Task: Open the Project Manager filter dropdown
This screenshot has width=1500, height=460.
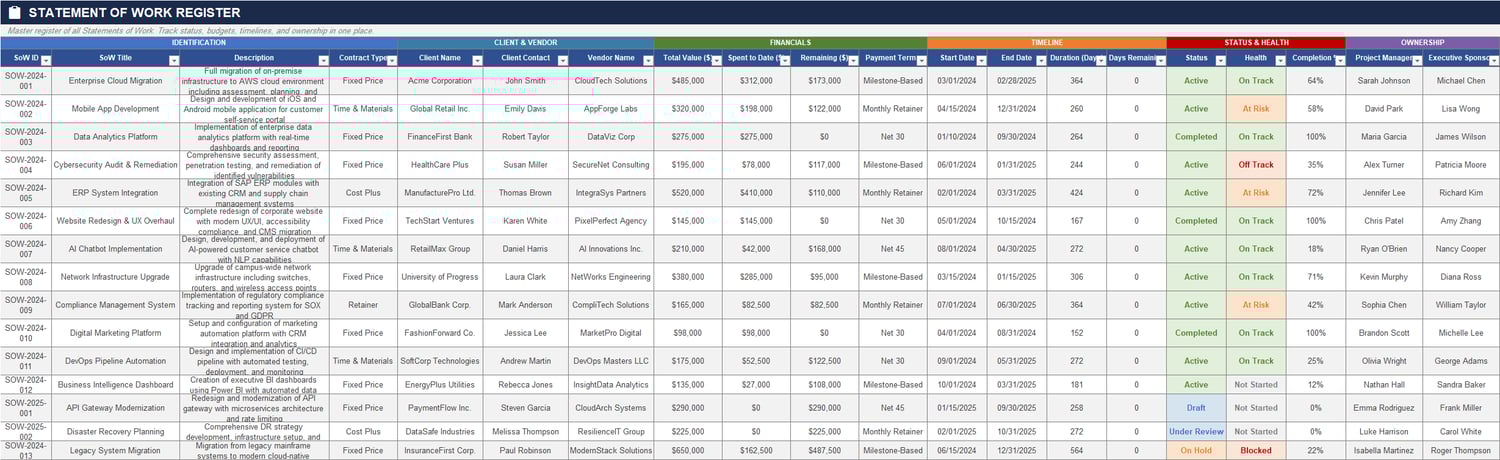Action: (1416, 59)
